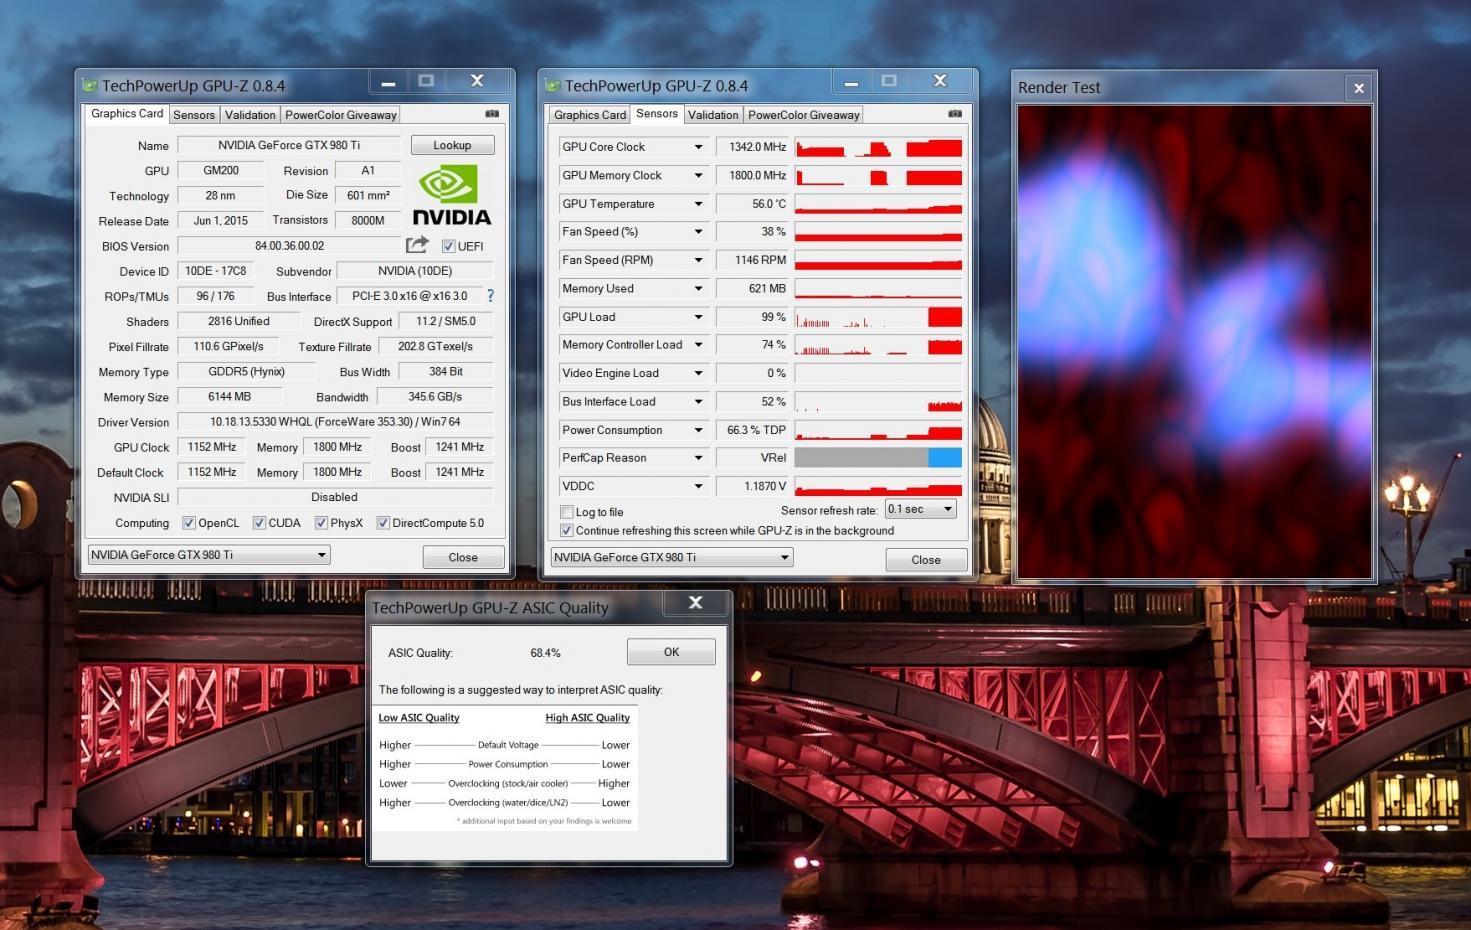Image resolution: width=1471 pixels, height=930 pixels.
Task: Open the VDDC sensor dropdown
Action: click(698, 486)
